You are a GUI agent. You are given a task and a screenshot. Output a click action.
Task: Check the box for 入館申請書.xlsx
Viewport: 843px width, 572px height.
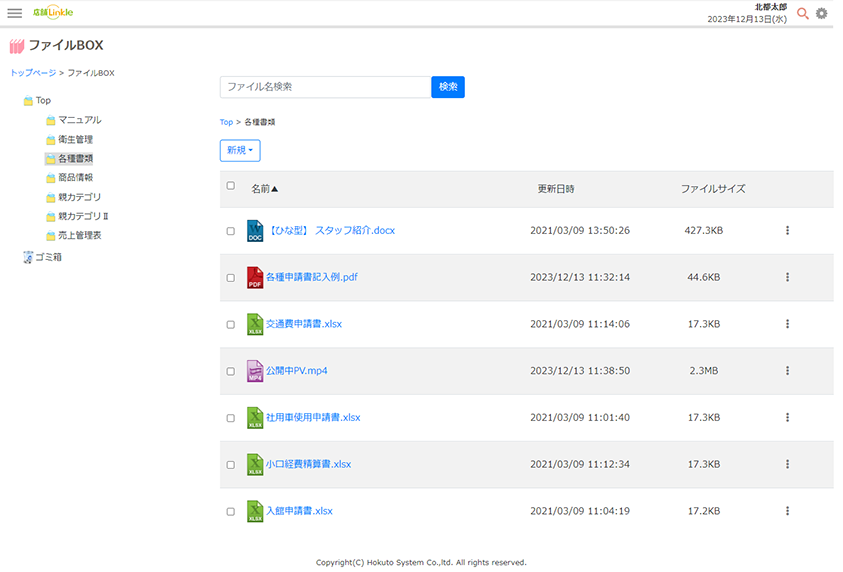[231, 512]
